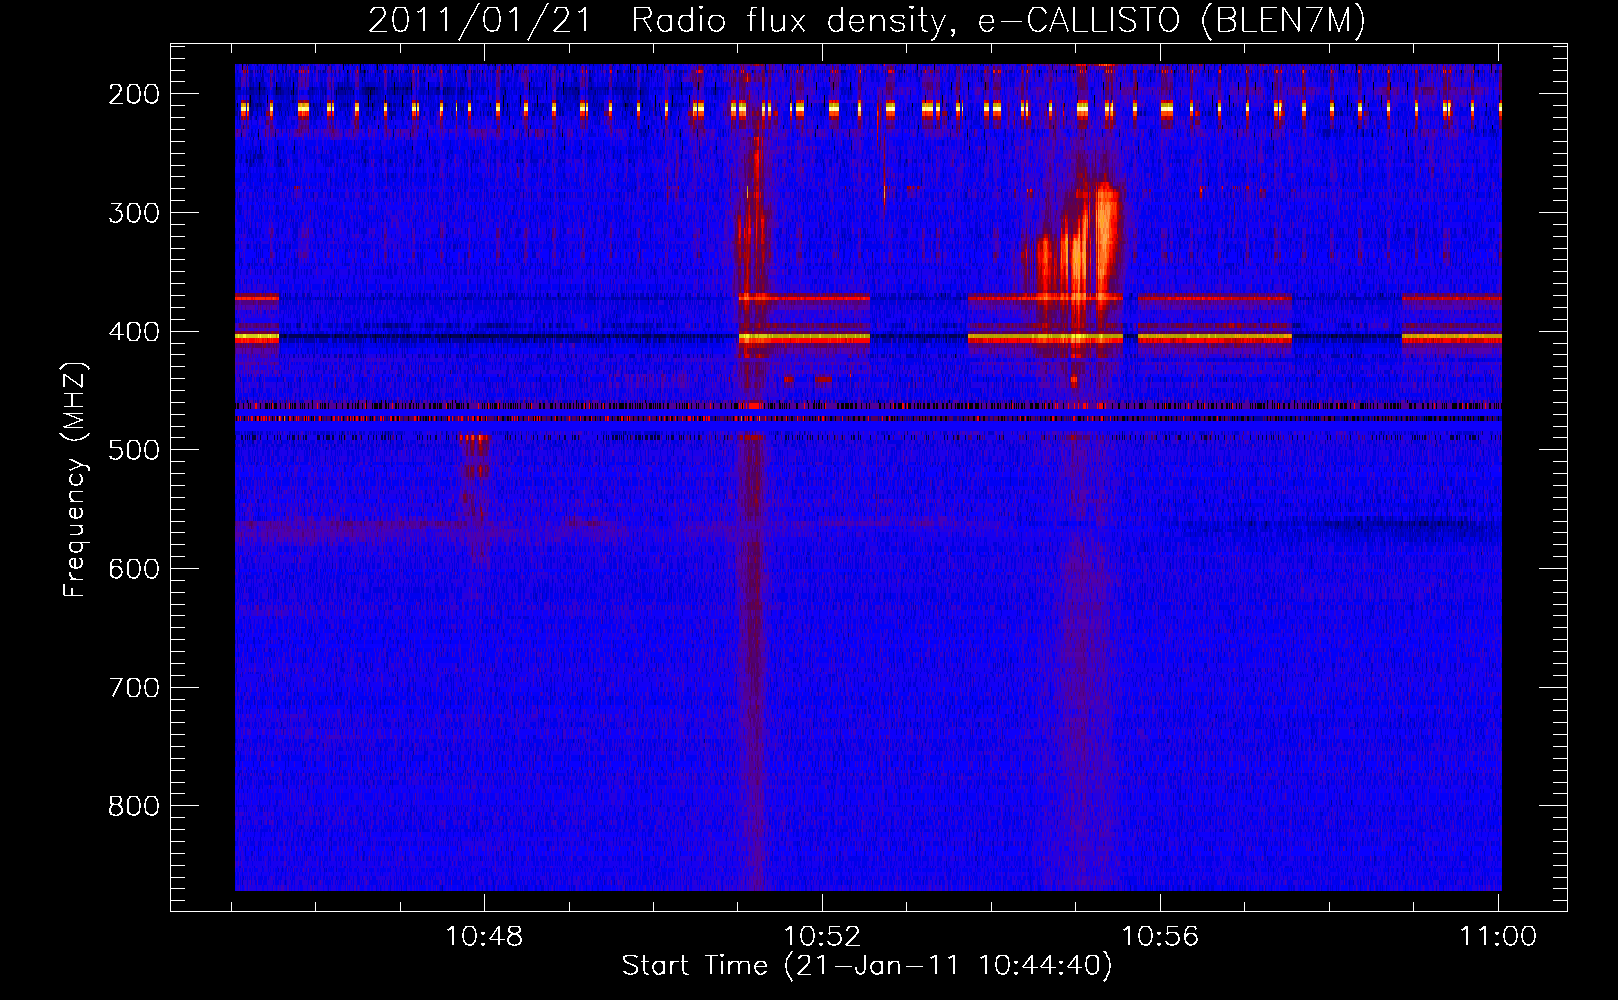
Task: Click the 800 frequency tick label
Action: point(134,806)
